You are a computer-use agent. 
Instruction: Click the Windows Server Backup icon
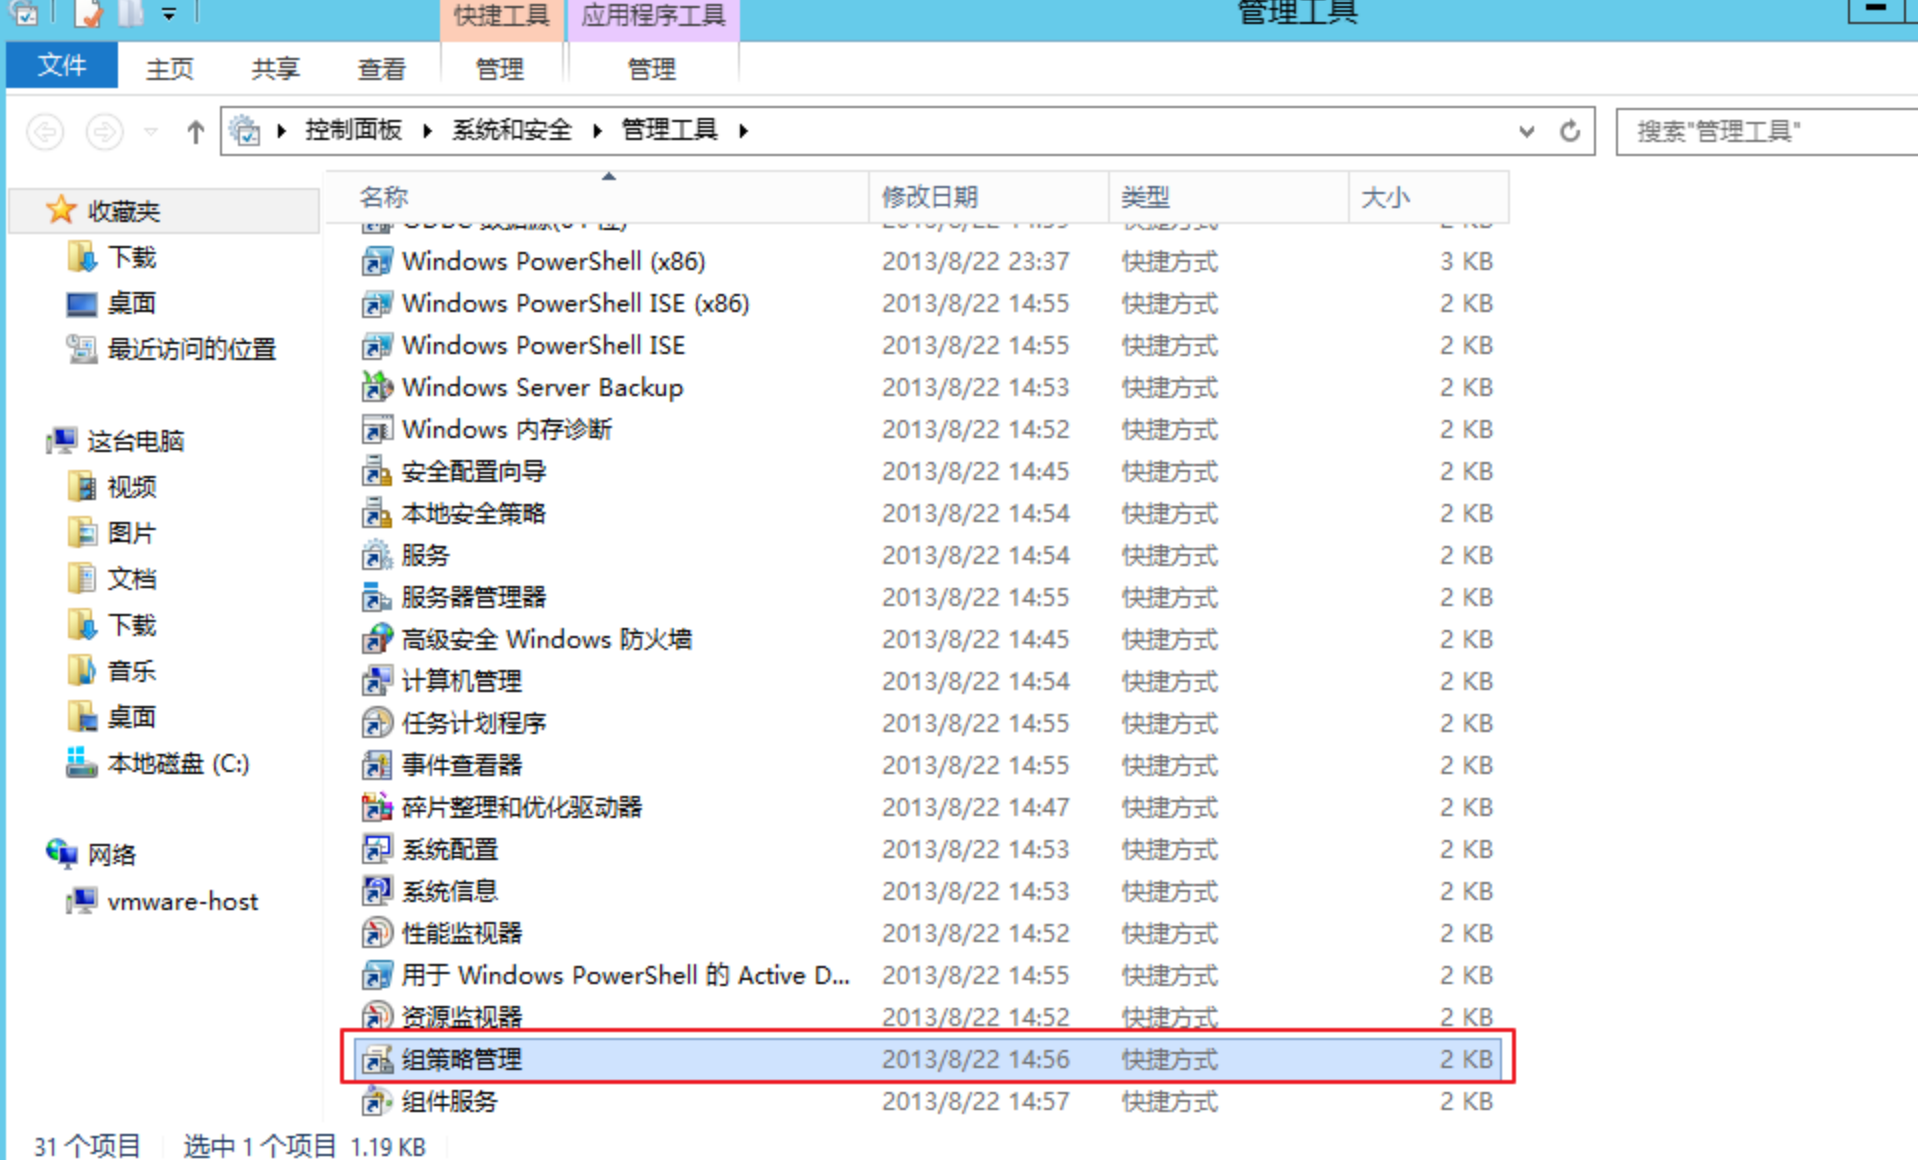377,388
